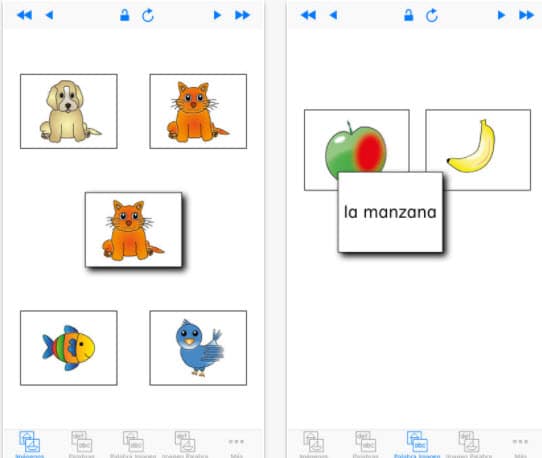The image size is (542, 458).
Task: Reload the right fruit word exercise
Action: pos(432,16)
